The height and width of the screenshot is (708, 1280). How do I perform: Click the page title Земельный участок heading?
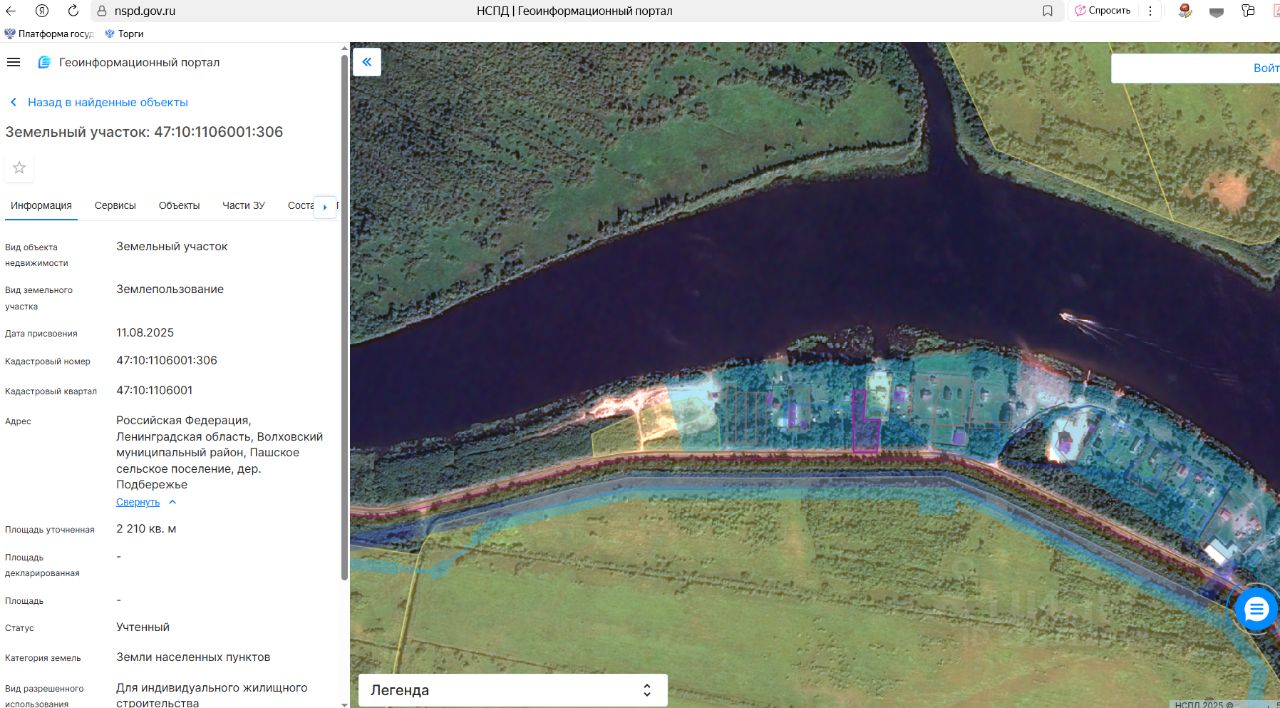[144, 132]
